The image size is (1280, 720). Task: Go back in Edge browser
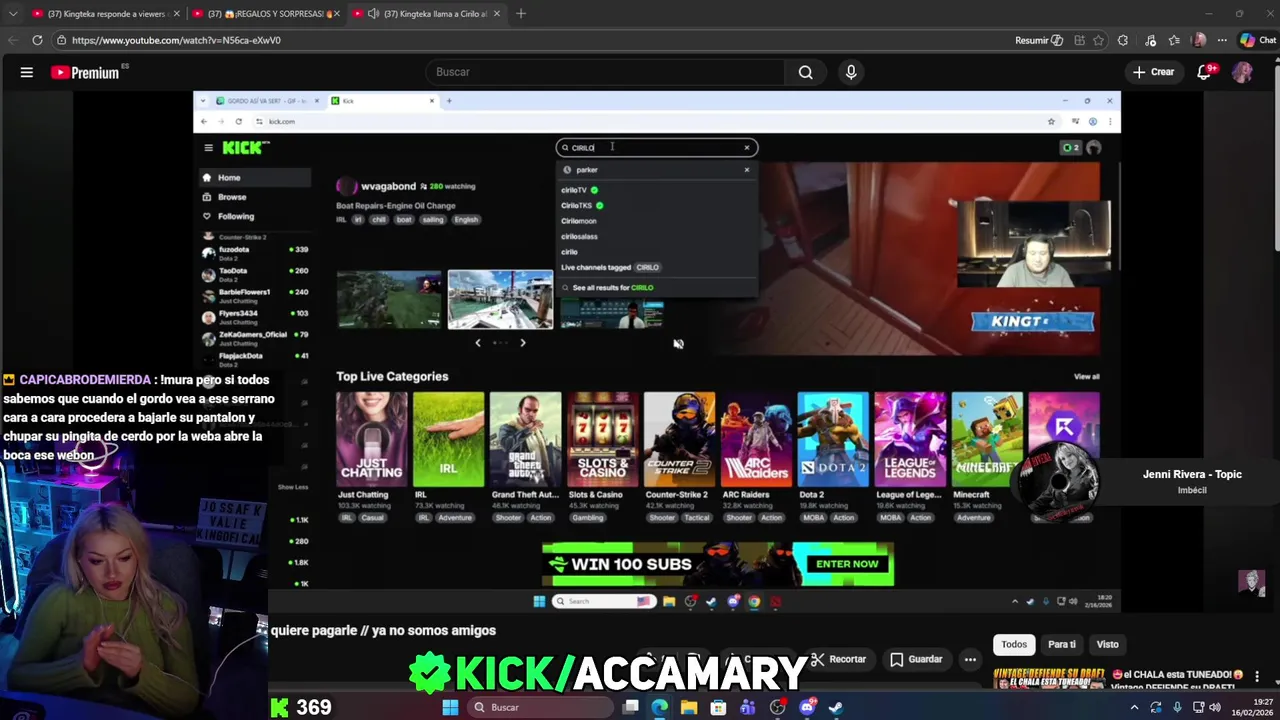12,40
